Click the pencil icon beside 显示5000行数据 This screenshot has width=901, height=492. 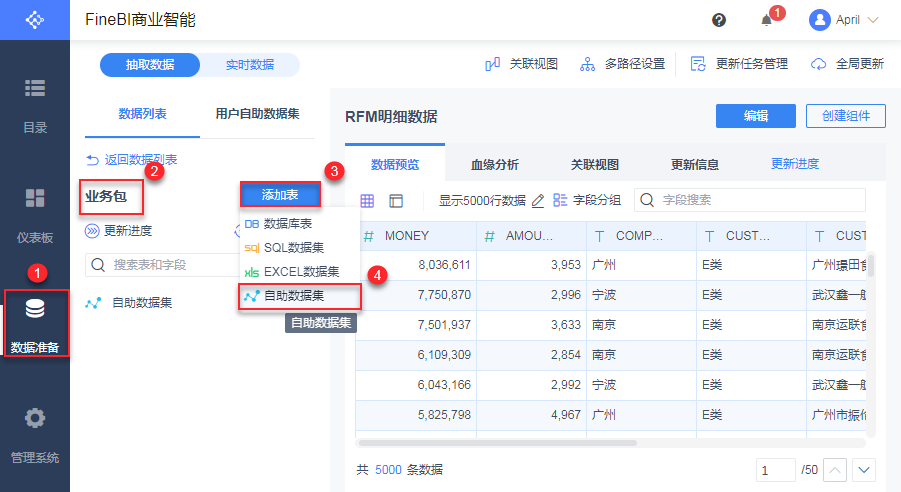tap(538, 200)
